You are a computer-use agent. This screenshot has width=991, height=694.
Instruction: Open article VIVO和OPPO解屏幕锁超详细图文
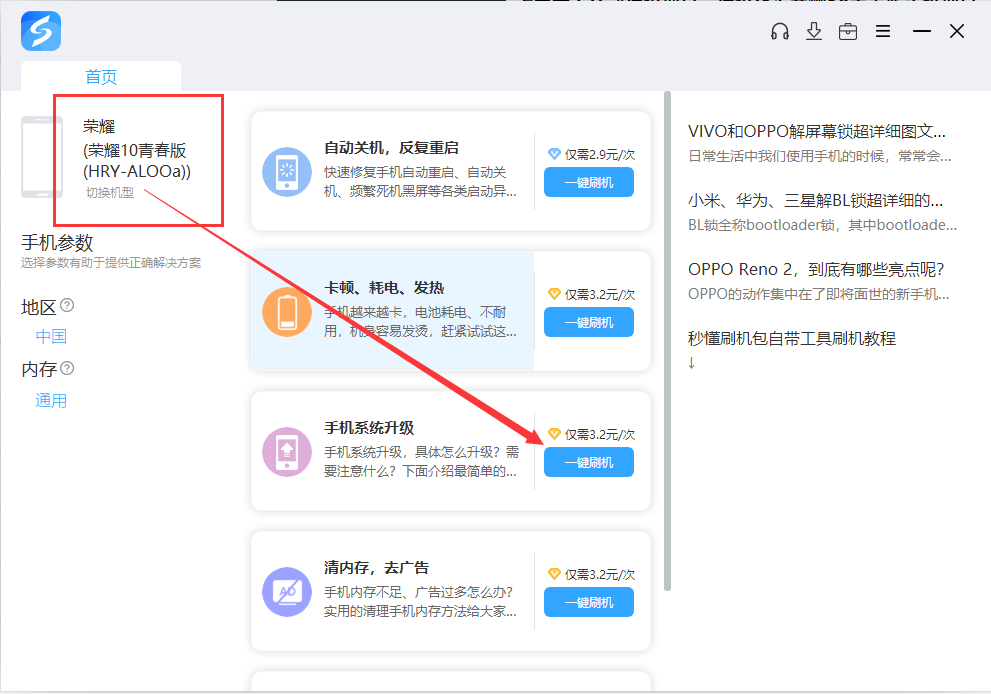[x=817, y=131]
